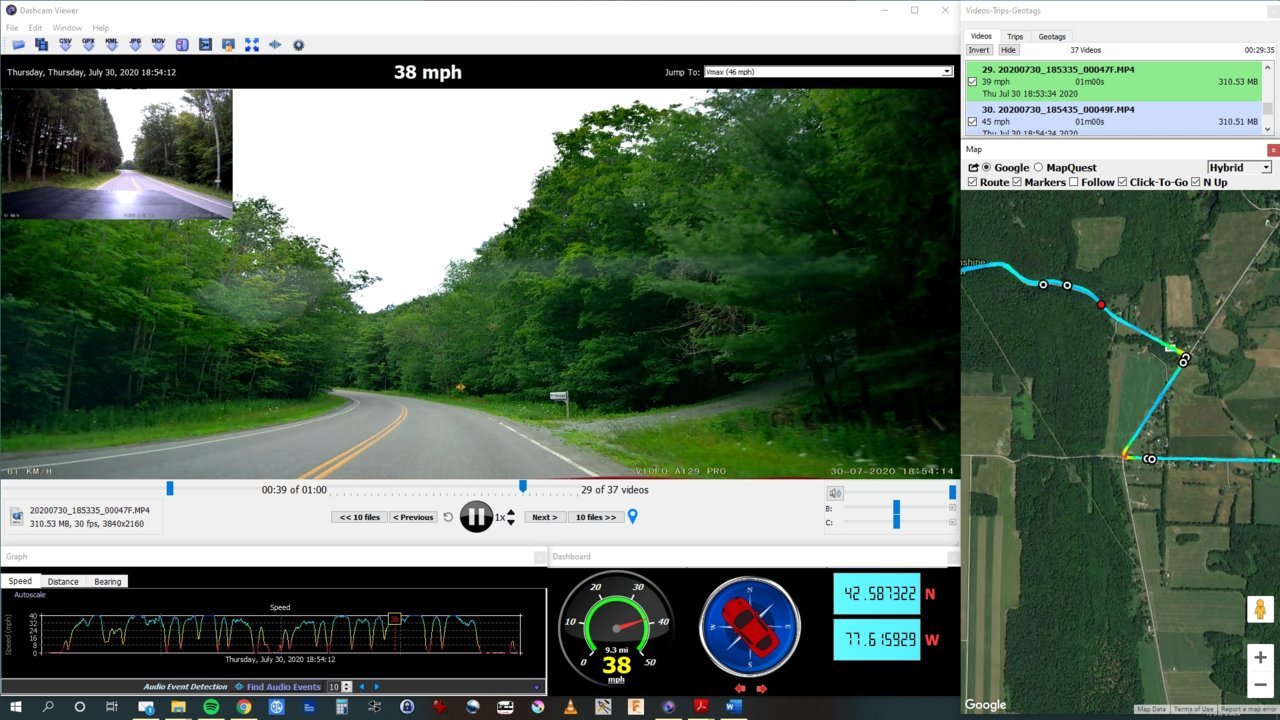
Task: Go to the Previous file
Action: (414, 517)
